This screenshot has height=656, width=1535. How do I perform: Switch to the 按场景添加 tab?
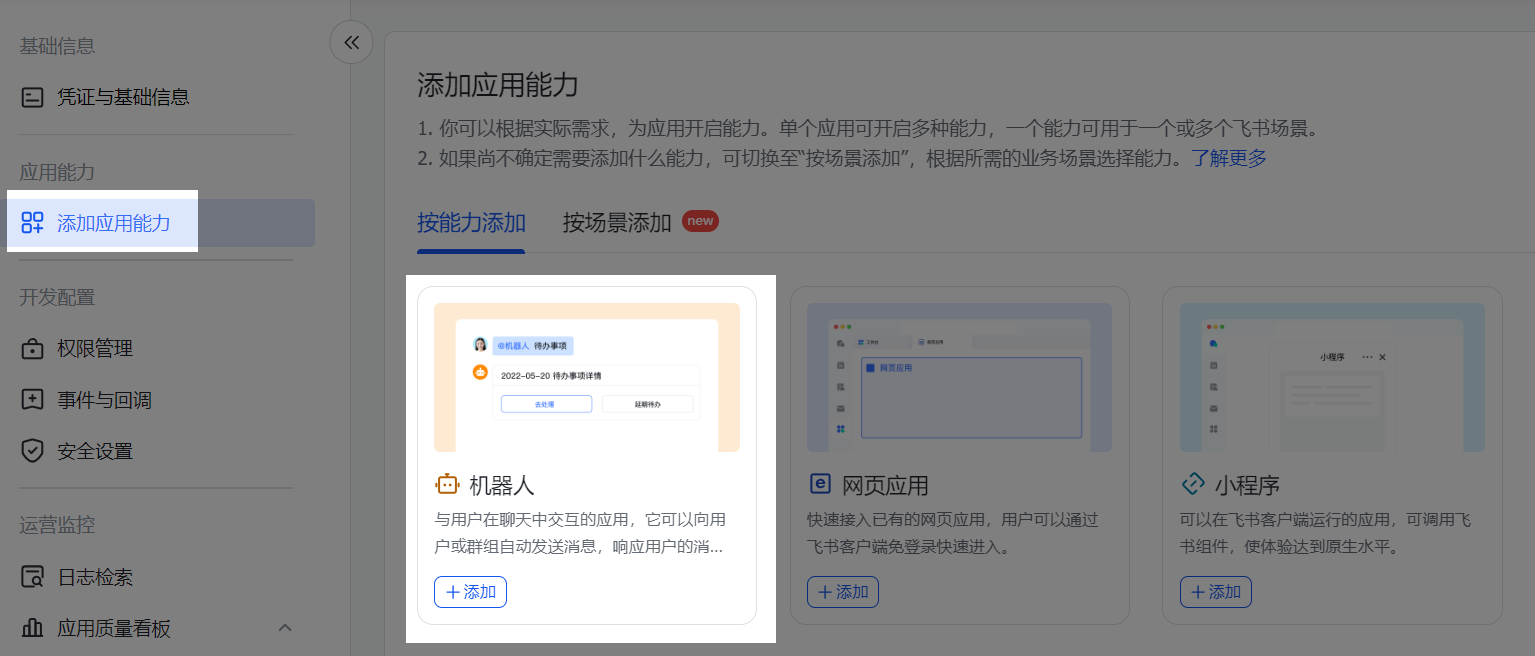pyautogui.click(x=617, y=222)
